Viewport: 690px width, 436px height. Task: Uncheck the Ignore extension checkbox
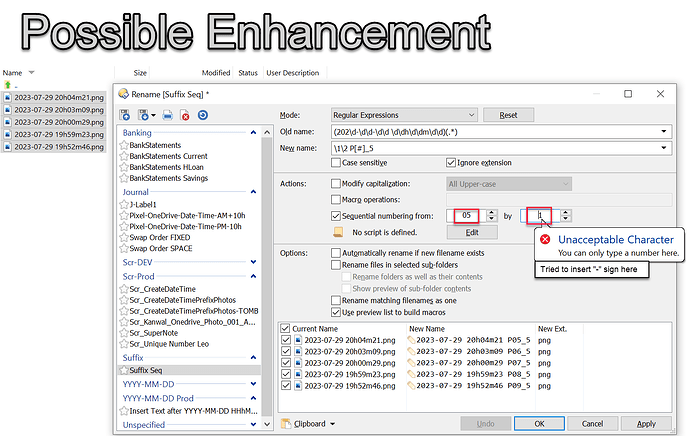[451, 163]
